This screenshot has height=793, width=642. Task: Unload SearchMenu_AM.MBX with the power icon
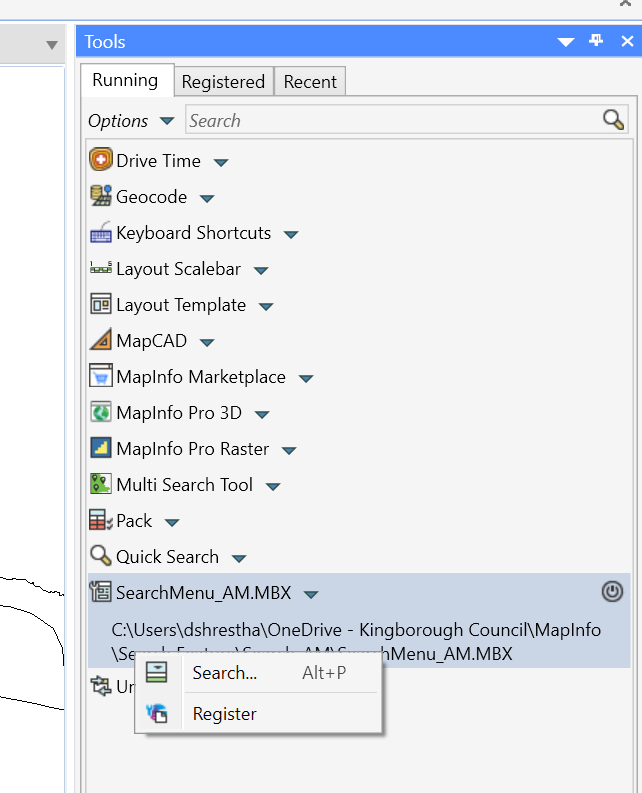point(612,592)
